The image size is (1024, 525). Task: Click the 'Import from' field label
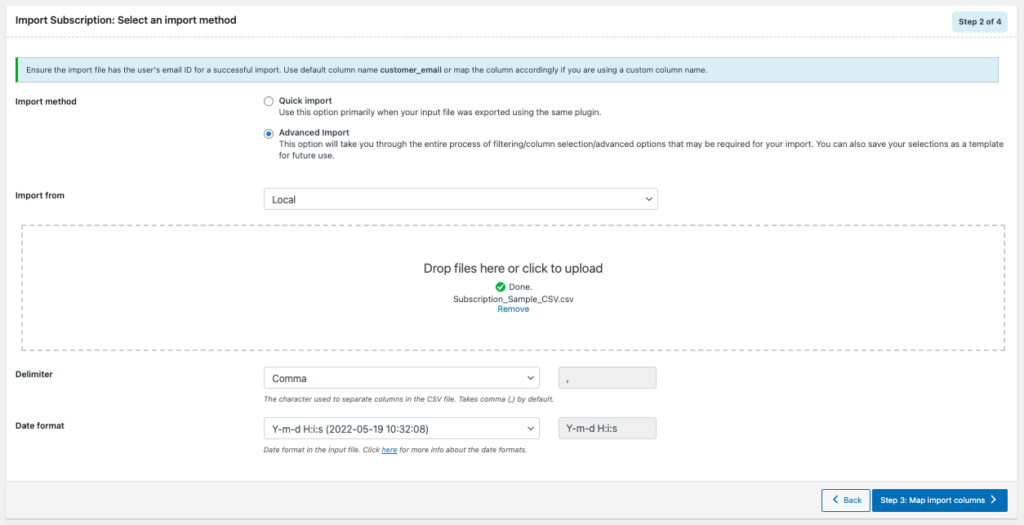pyautogui.click(x=40, y=196)
